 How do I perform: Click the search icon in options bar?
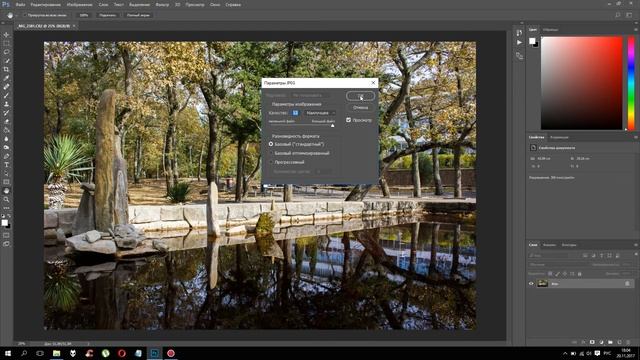click(618, 15)
